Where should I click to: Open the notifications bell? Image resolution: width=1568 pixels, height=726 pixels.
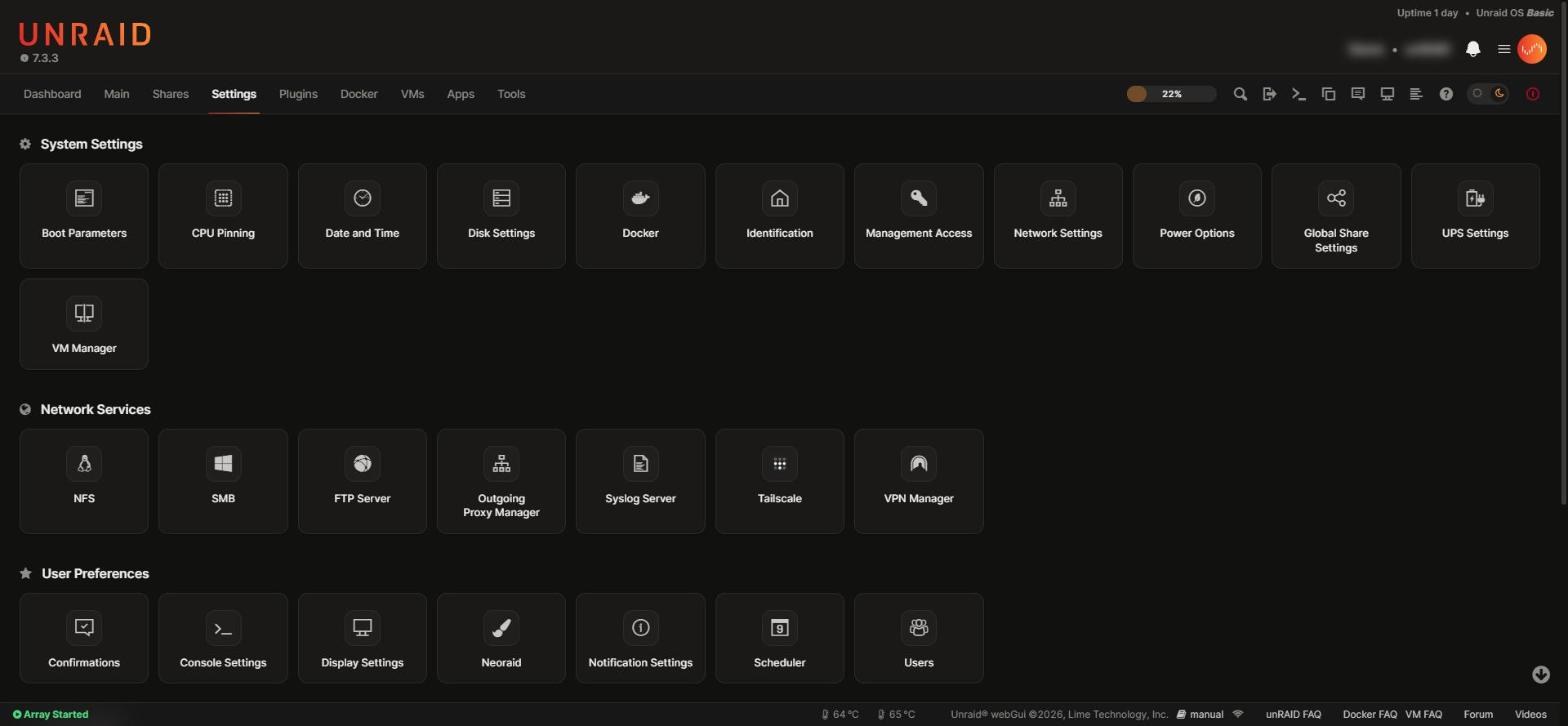[x=1473, y=49]
